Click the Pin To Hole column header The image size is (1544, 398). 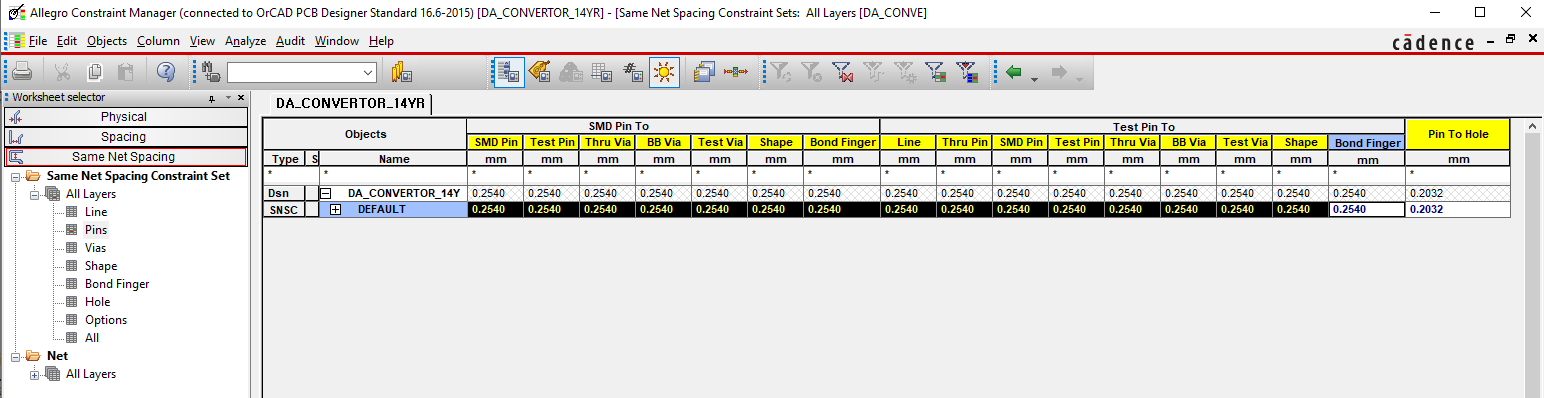[1458, 134]
